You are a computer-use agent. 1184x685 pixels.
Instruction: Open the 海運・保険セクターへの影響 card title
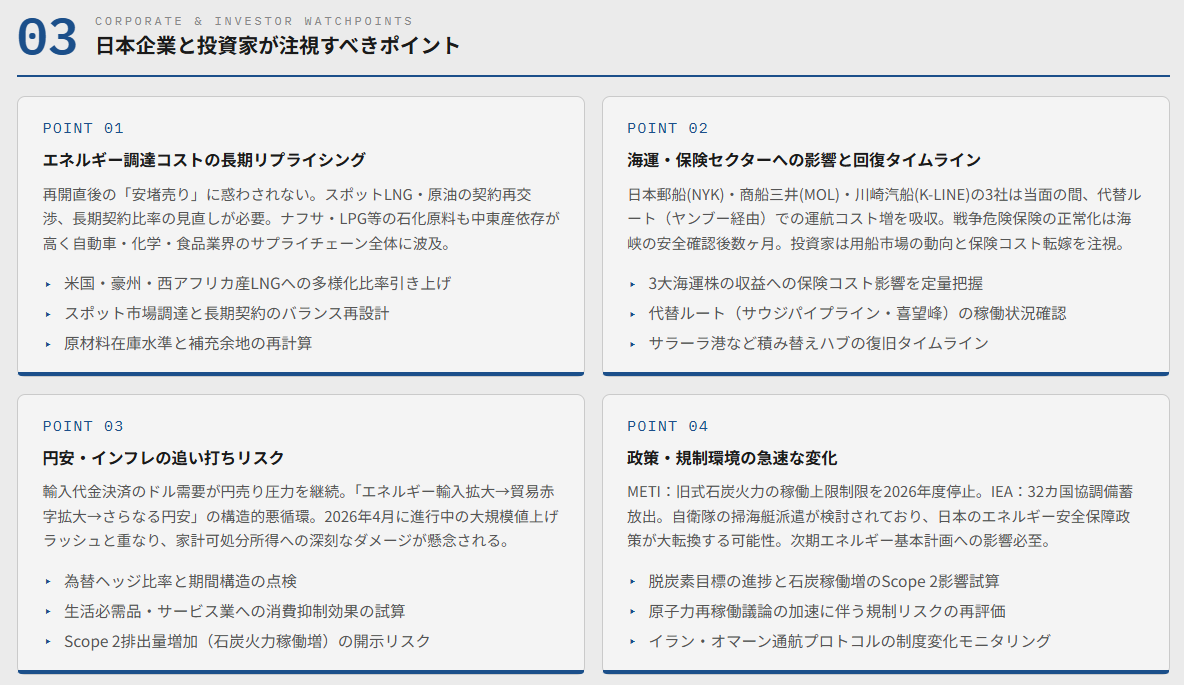803,160
